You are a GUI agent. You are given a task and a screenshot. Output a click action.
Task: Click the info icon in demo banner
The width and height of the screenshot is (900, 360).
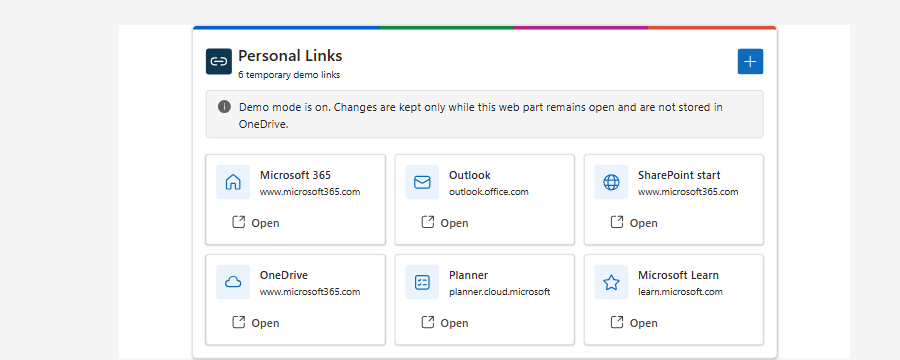tap(224, 107)
